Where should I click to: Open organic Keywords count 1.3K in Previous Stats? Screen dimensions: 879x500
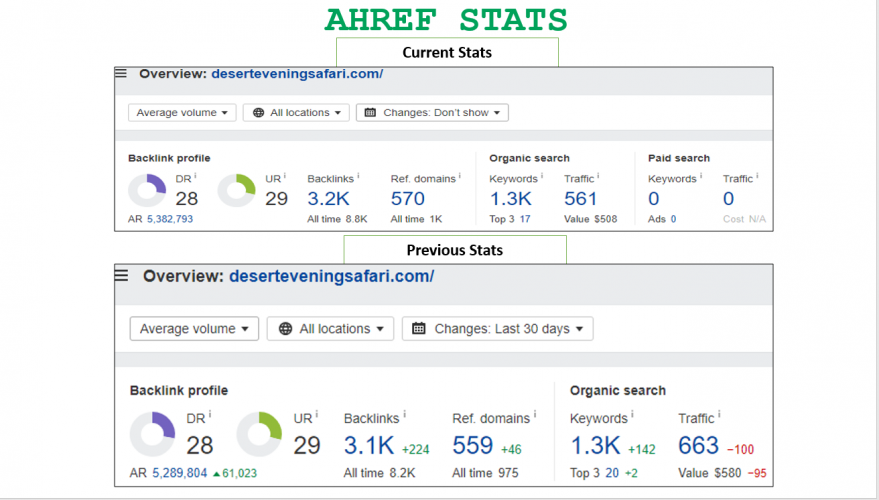coord(595,446)
